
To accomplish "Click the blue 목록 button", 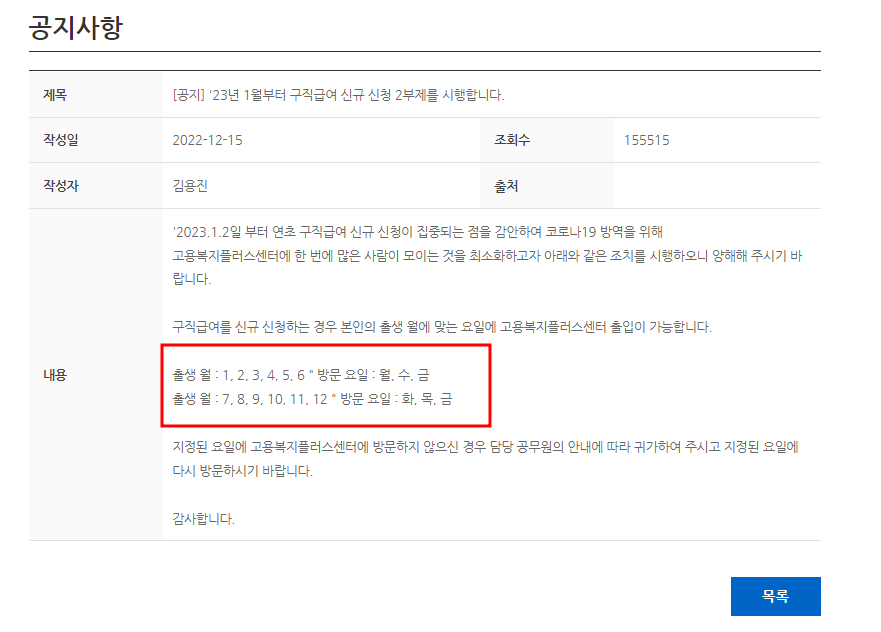I will tap(775, 596).
